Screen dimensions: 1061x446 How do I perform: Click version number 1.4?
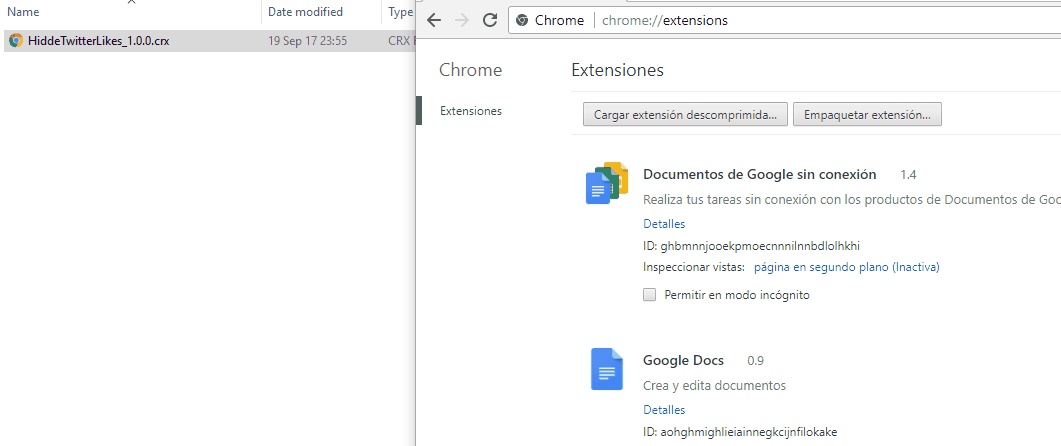point(908,175)
